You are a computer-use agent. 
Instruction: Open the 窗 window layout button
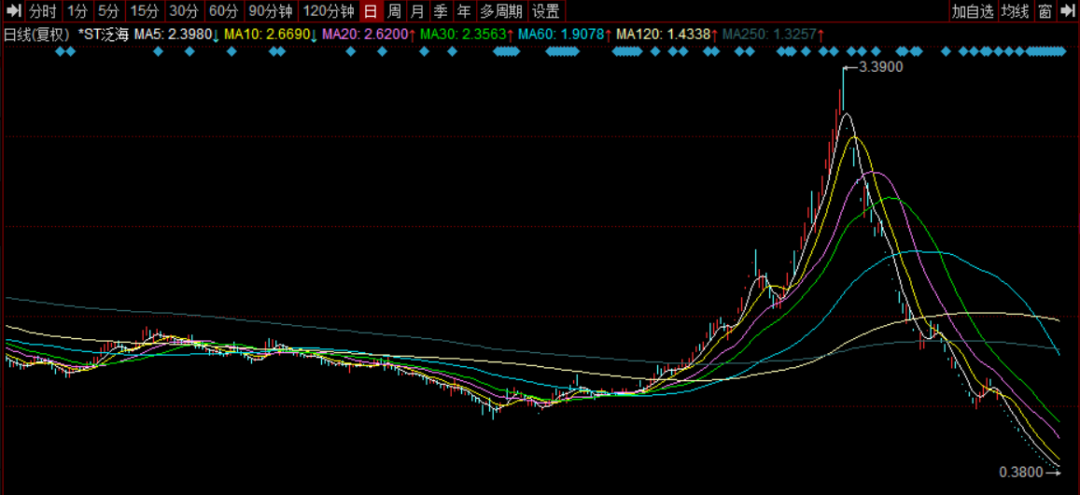coord(1044,12)
